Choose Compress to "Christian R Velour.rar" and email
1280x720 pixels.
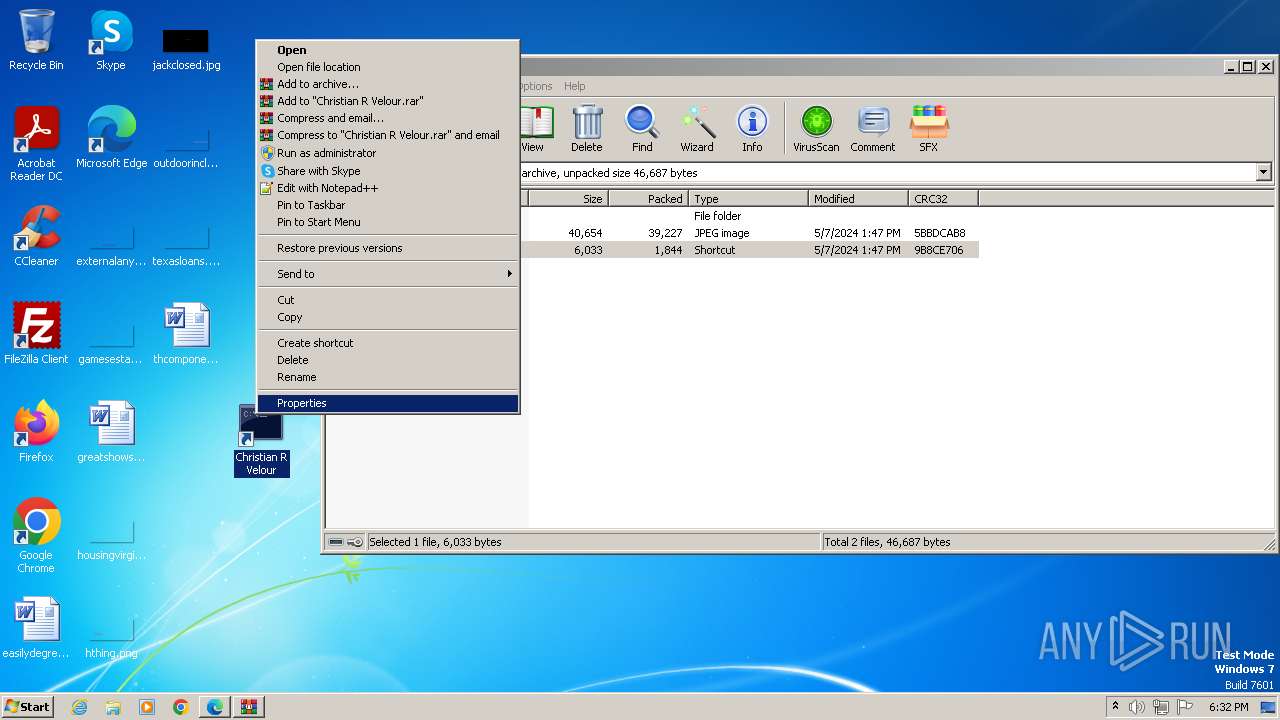tap(388, 135)
